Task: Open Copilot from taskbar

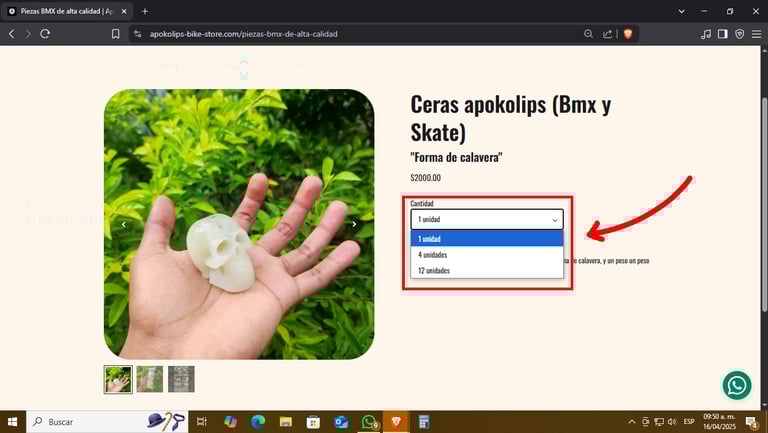Action: 230,422
